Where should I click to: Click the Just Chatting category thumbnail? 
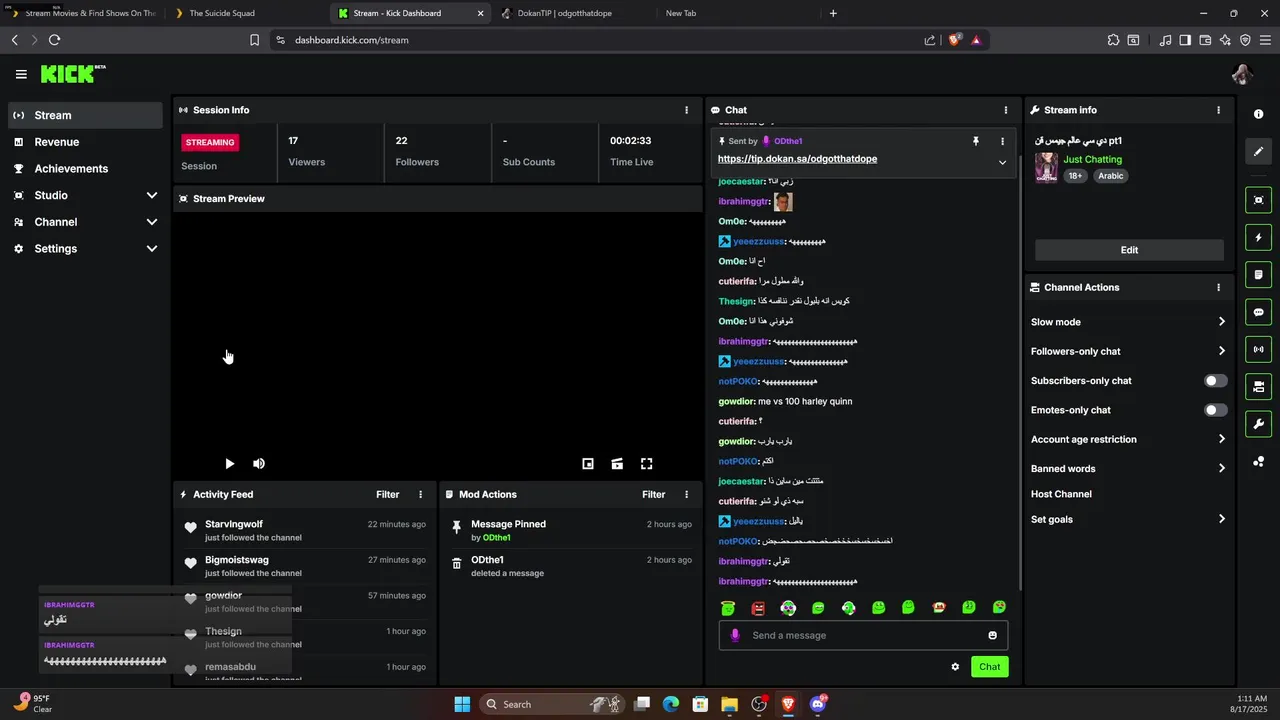click(x=1046, y=168)
